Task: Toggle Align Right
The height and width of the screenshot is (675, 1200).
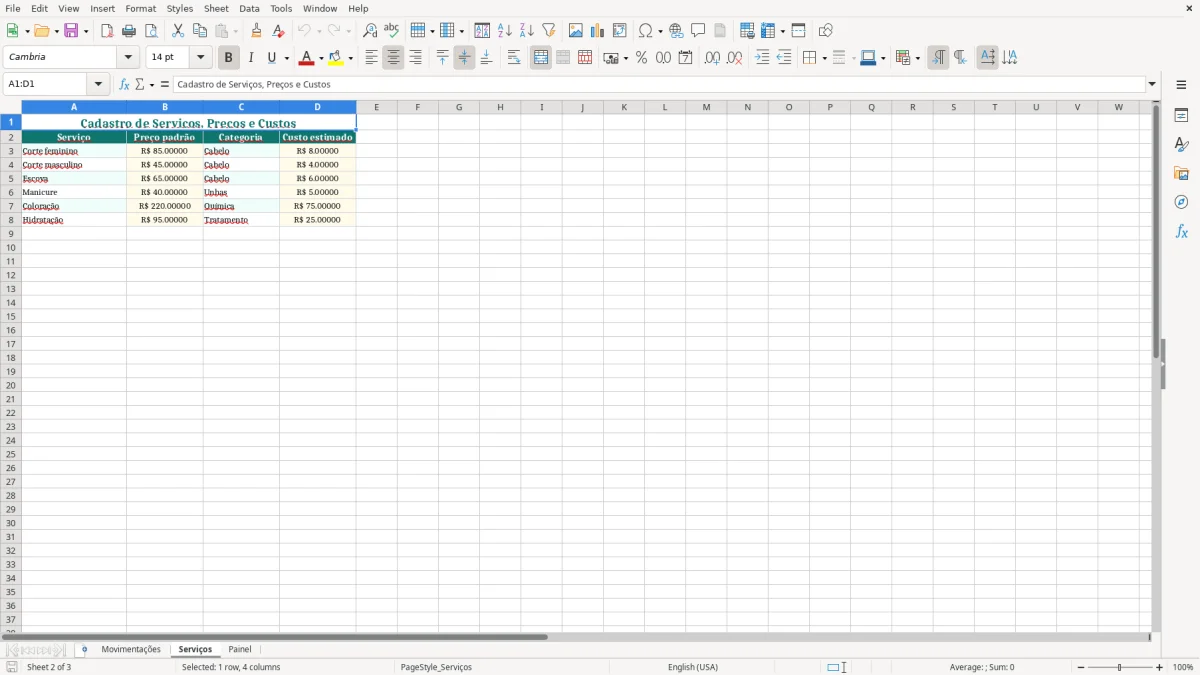Action: click(x=416, y=58)
